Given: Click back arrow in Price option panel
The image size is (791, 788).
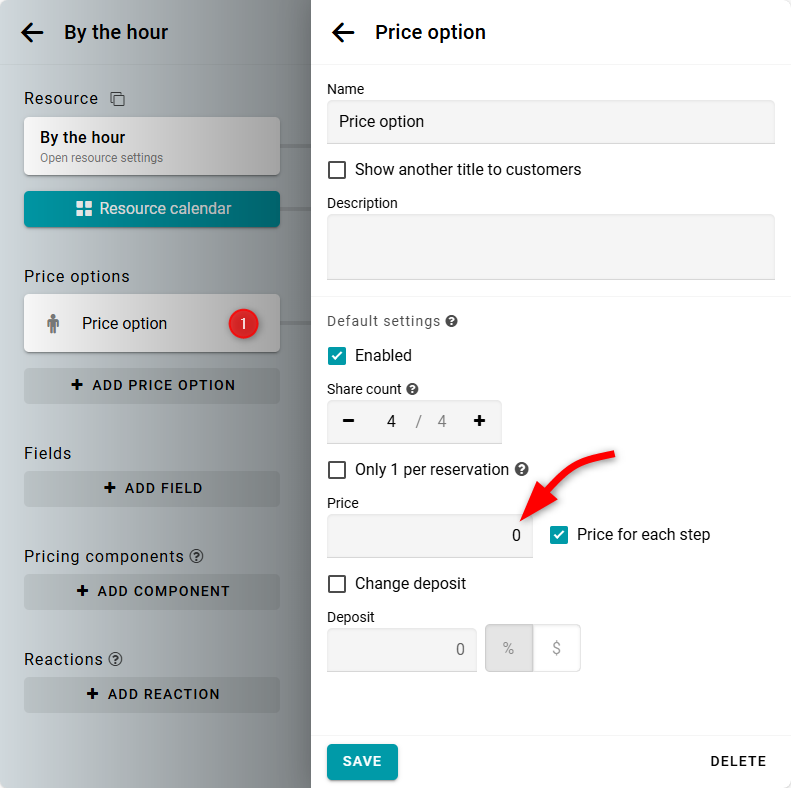Looking at the screenshot, I should (343, 32).
